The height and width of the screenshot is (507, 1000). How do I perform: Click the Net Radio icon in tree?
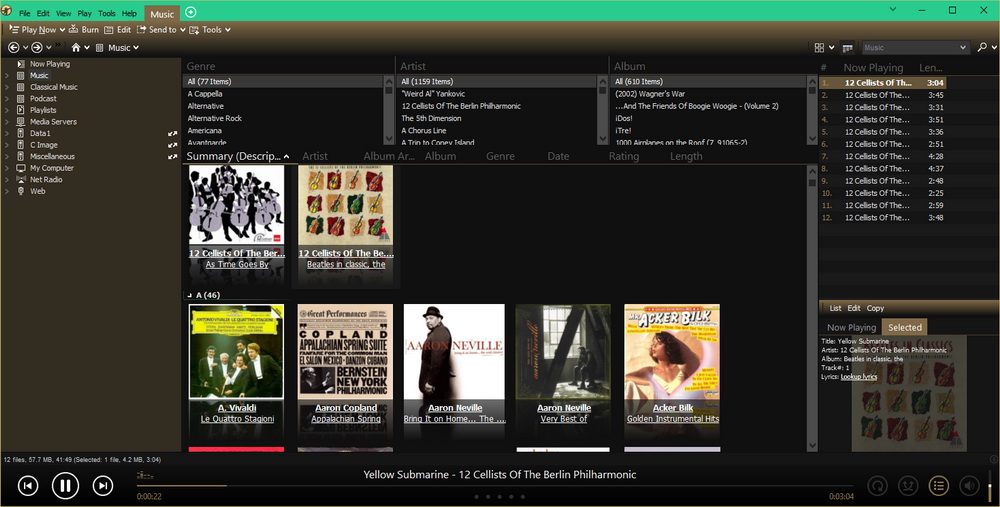coord(20,179)
